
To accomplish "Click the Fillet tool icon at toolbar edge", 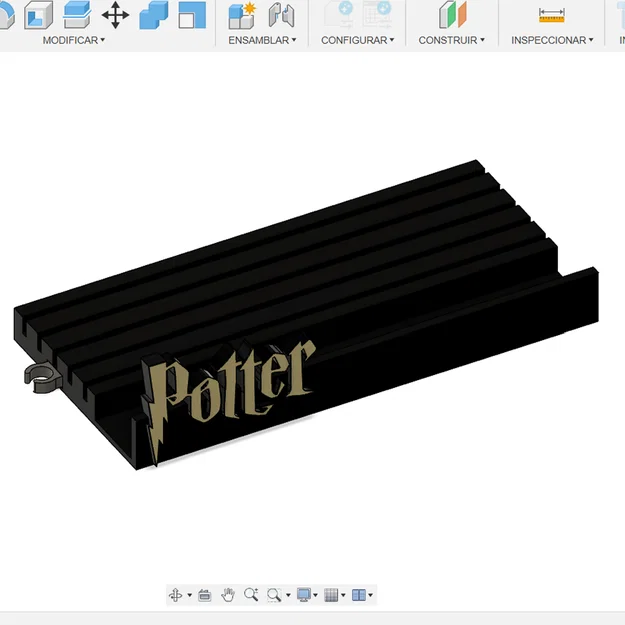I will pyautogui.click(x=7, y=15).
